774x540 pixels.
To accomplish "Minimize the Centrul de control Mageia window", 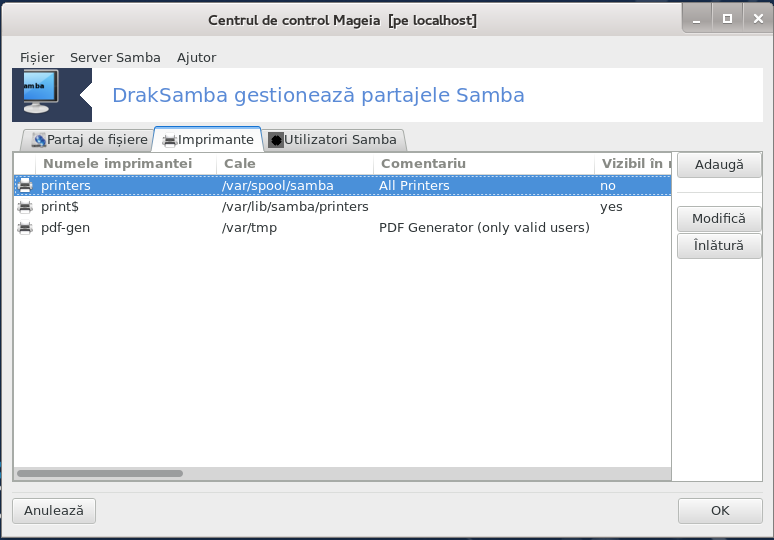I will click(x=697, y=19).
